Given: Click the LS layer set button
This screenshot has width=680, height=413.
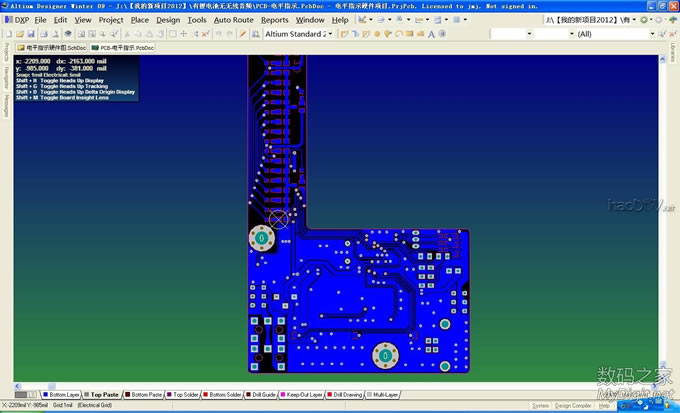Looking at the screenshot, I should (31, 395).
